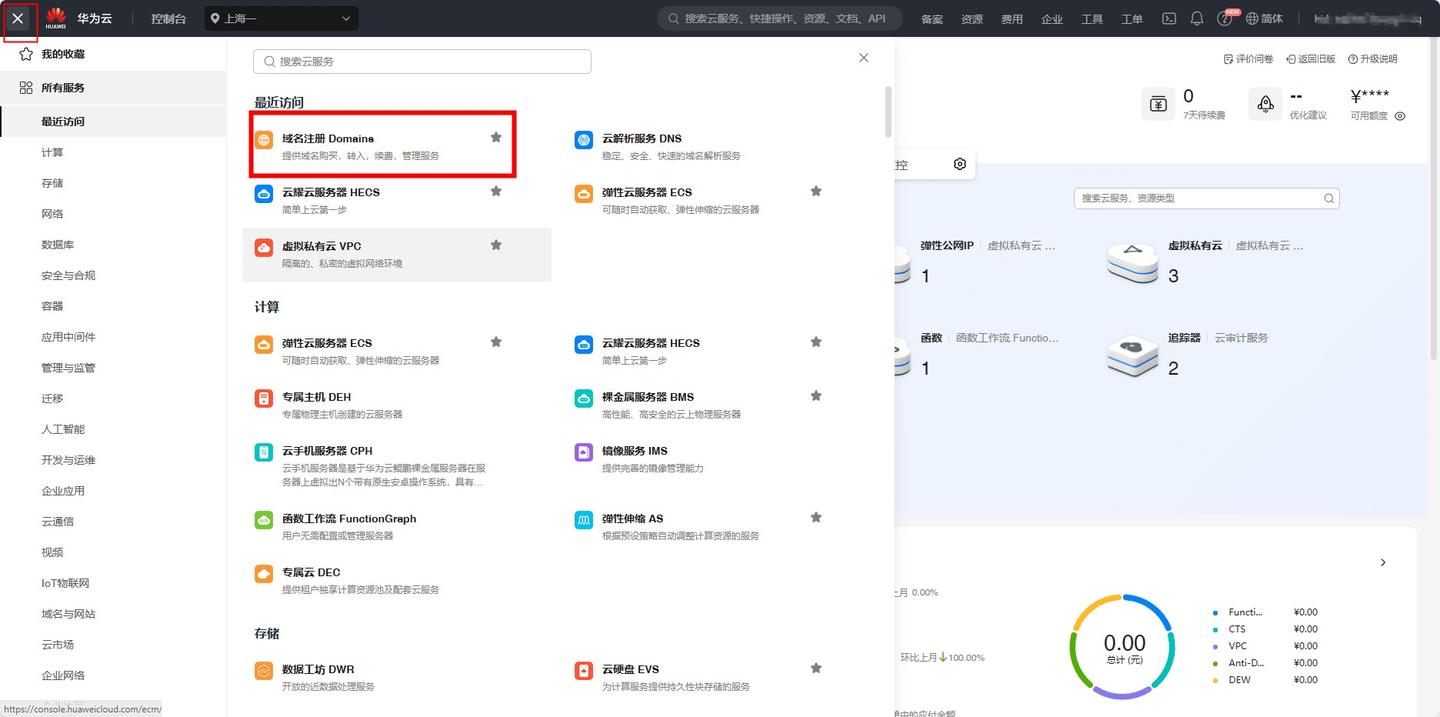This screenshot has height=717, width=1440.
Task: Click the magnifier in dashboard resource search
Action: point(1329,198)
